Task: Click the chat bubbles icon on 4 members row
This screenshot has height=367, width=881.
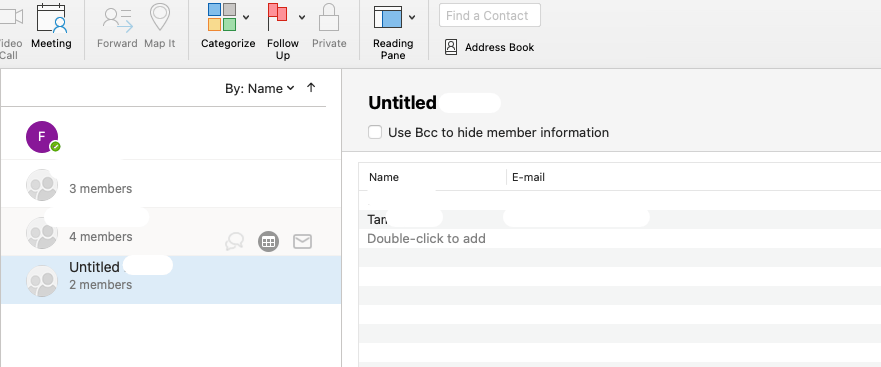Action: [234, 242]
